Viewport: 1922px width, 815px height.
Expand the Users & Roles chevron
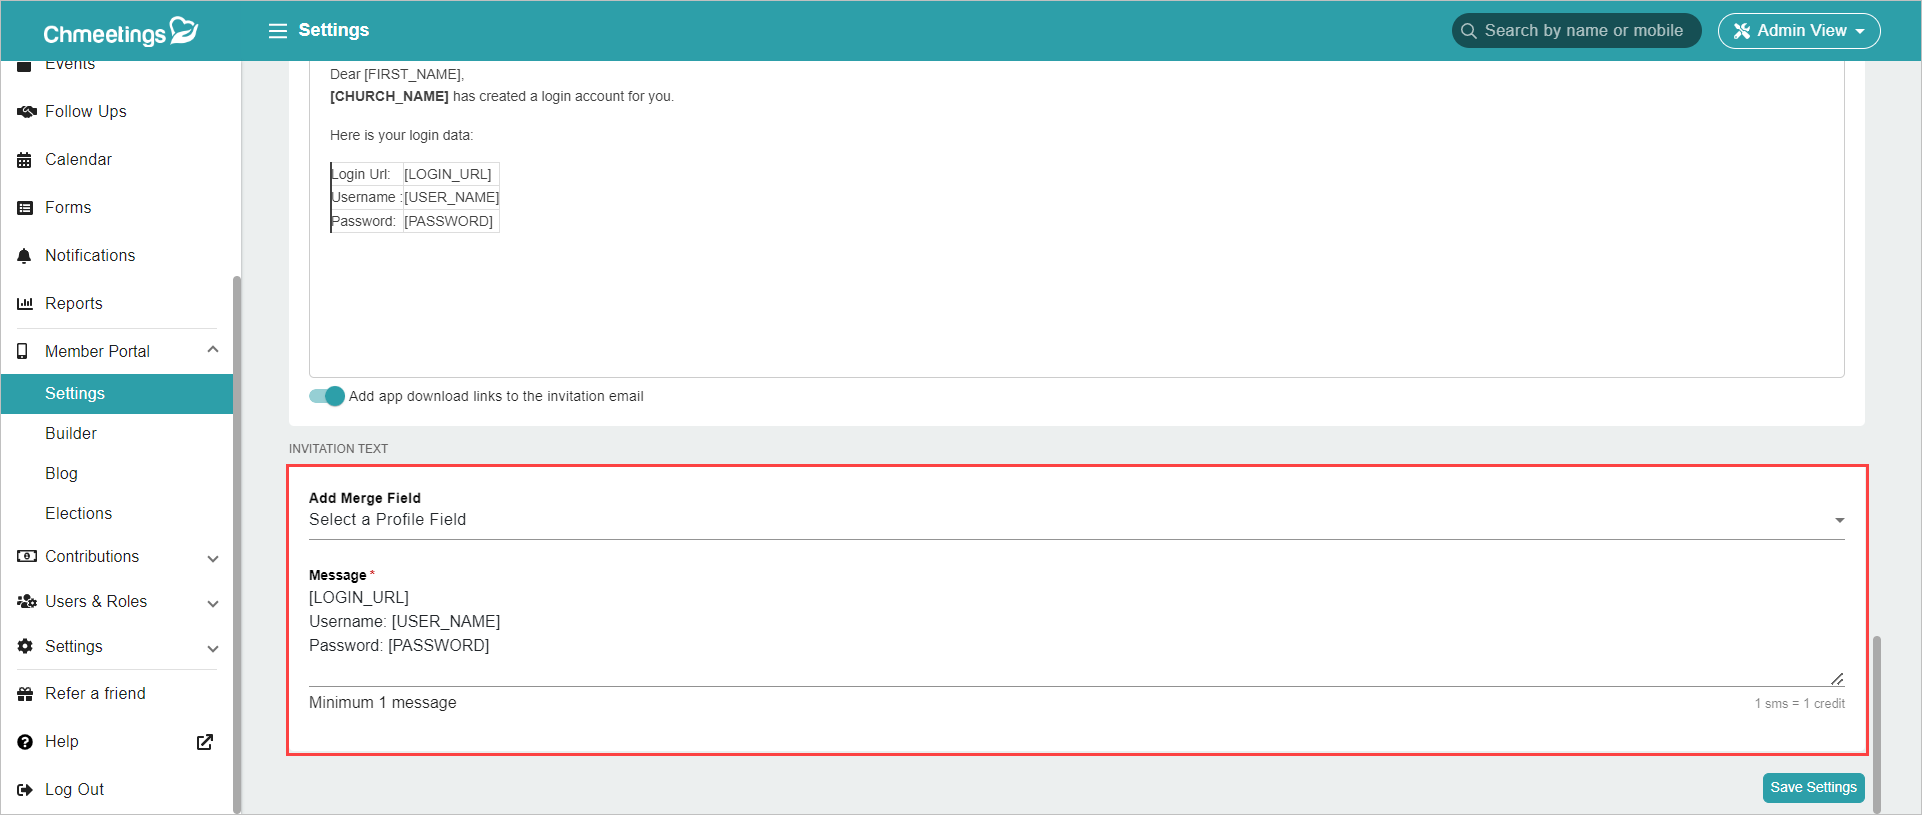pos(212,603)
